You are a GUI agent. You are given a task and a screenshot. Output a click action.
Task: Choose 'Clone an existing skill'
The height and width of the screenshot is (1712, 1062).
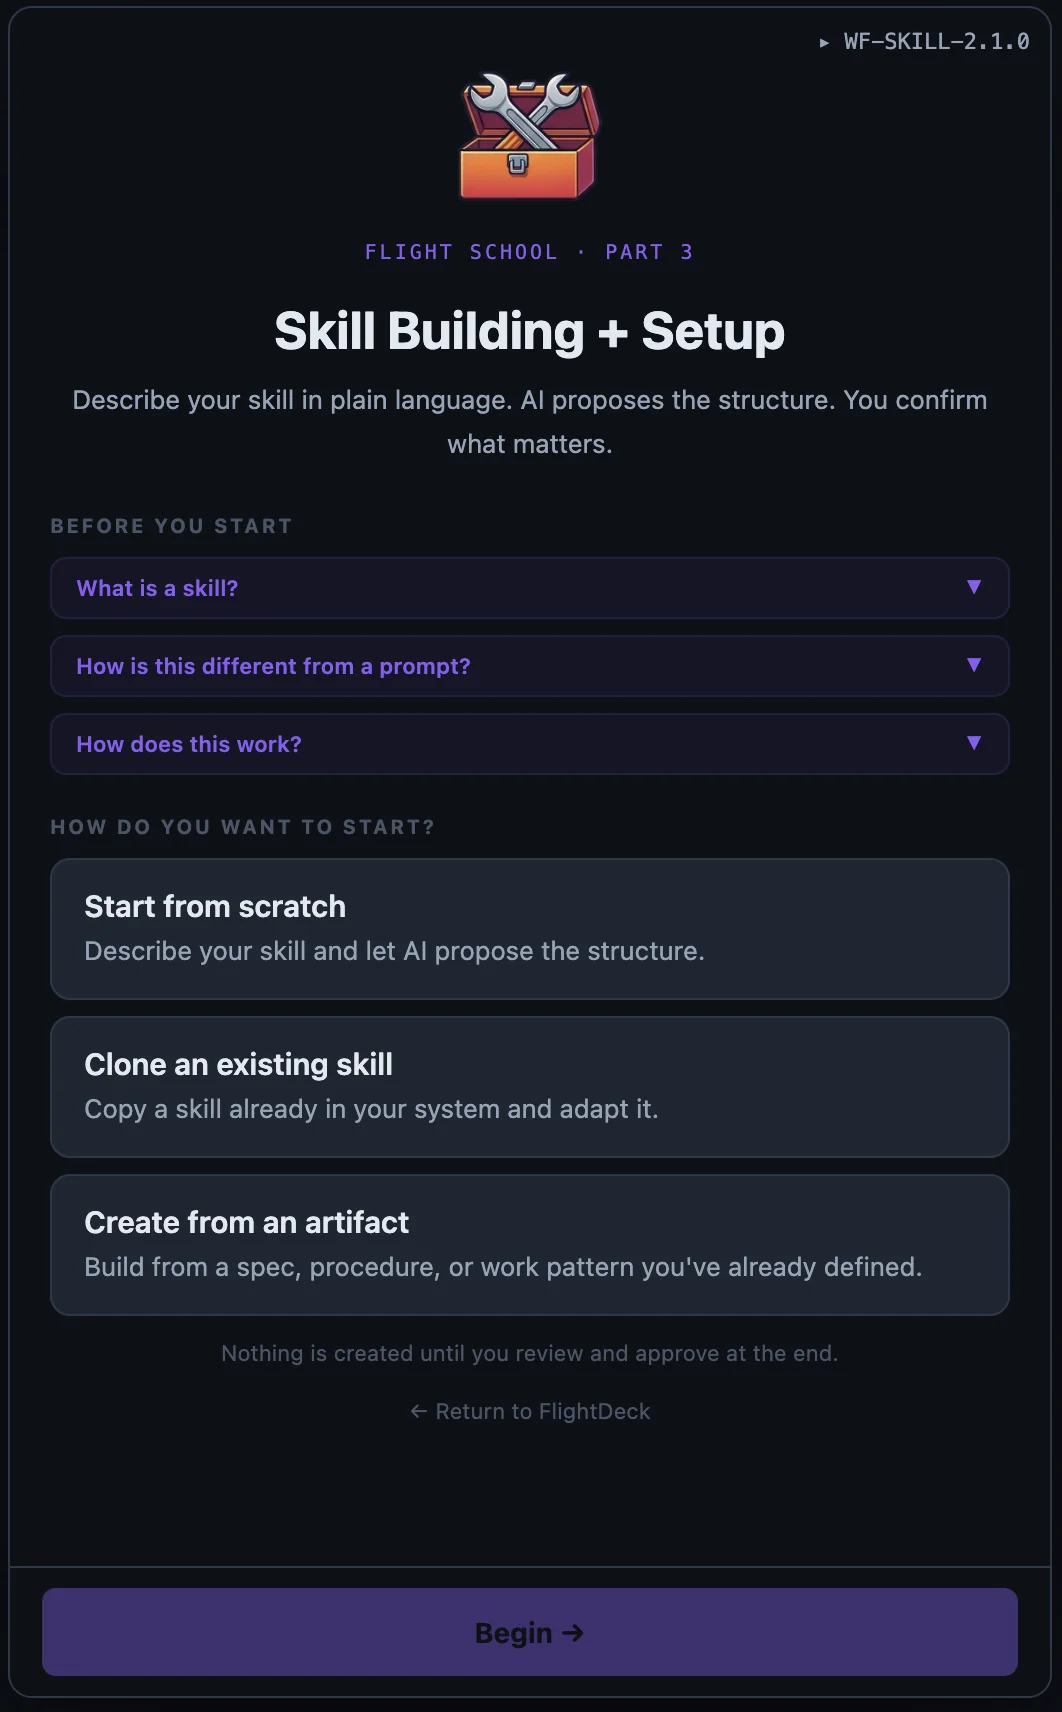pos(530,1087)
